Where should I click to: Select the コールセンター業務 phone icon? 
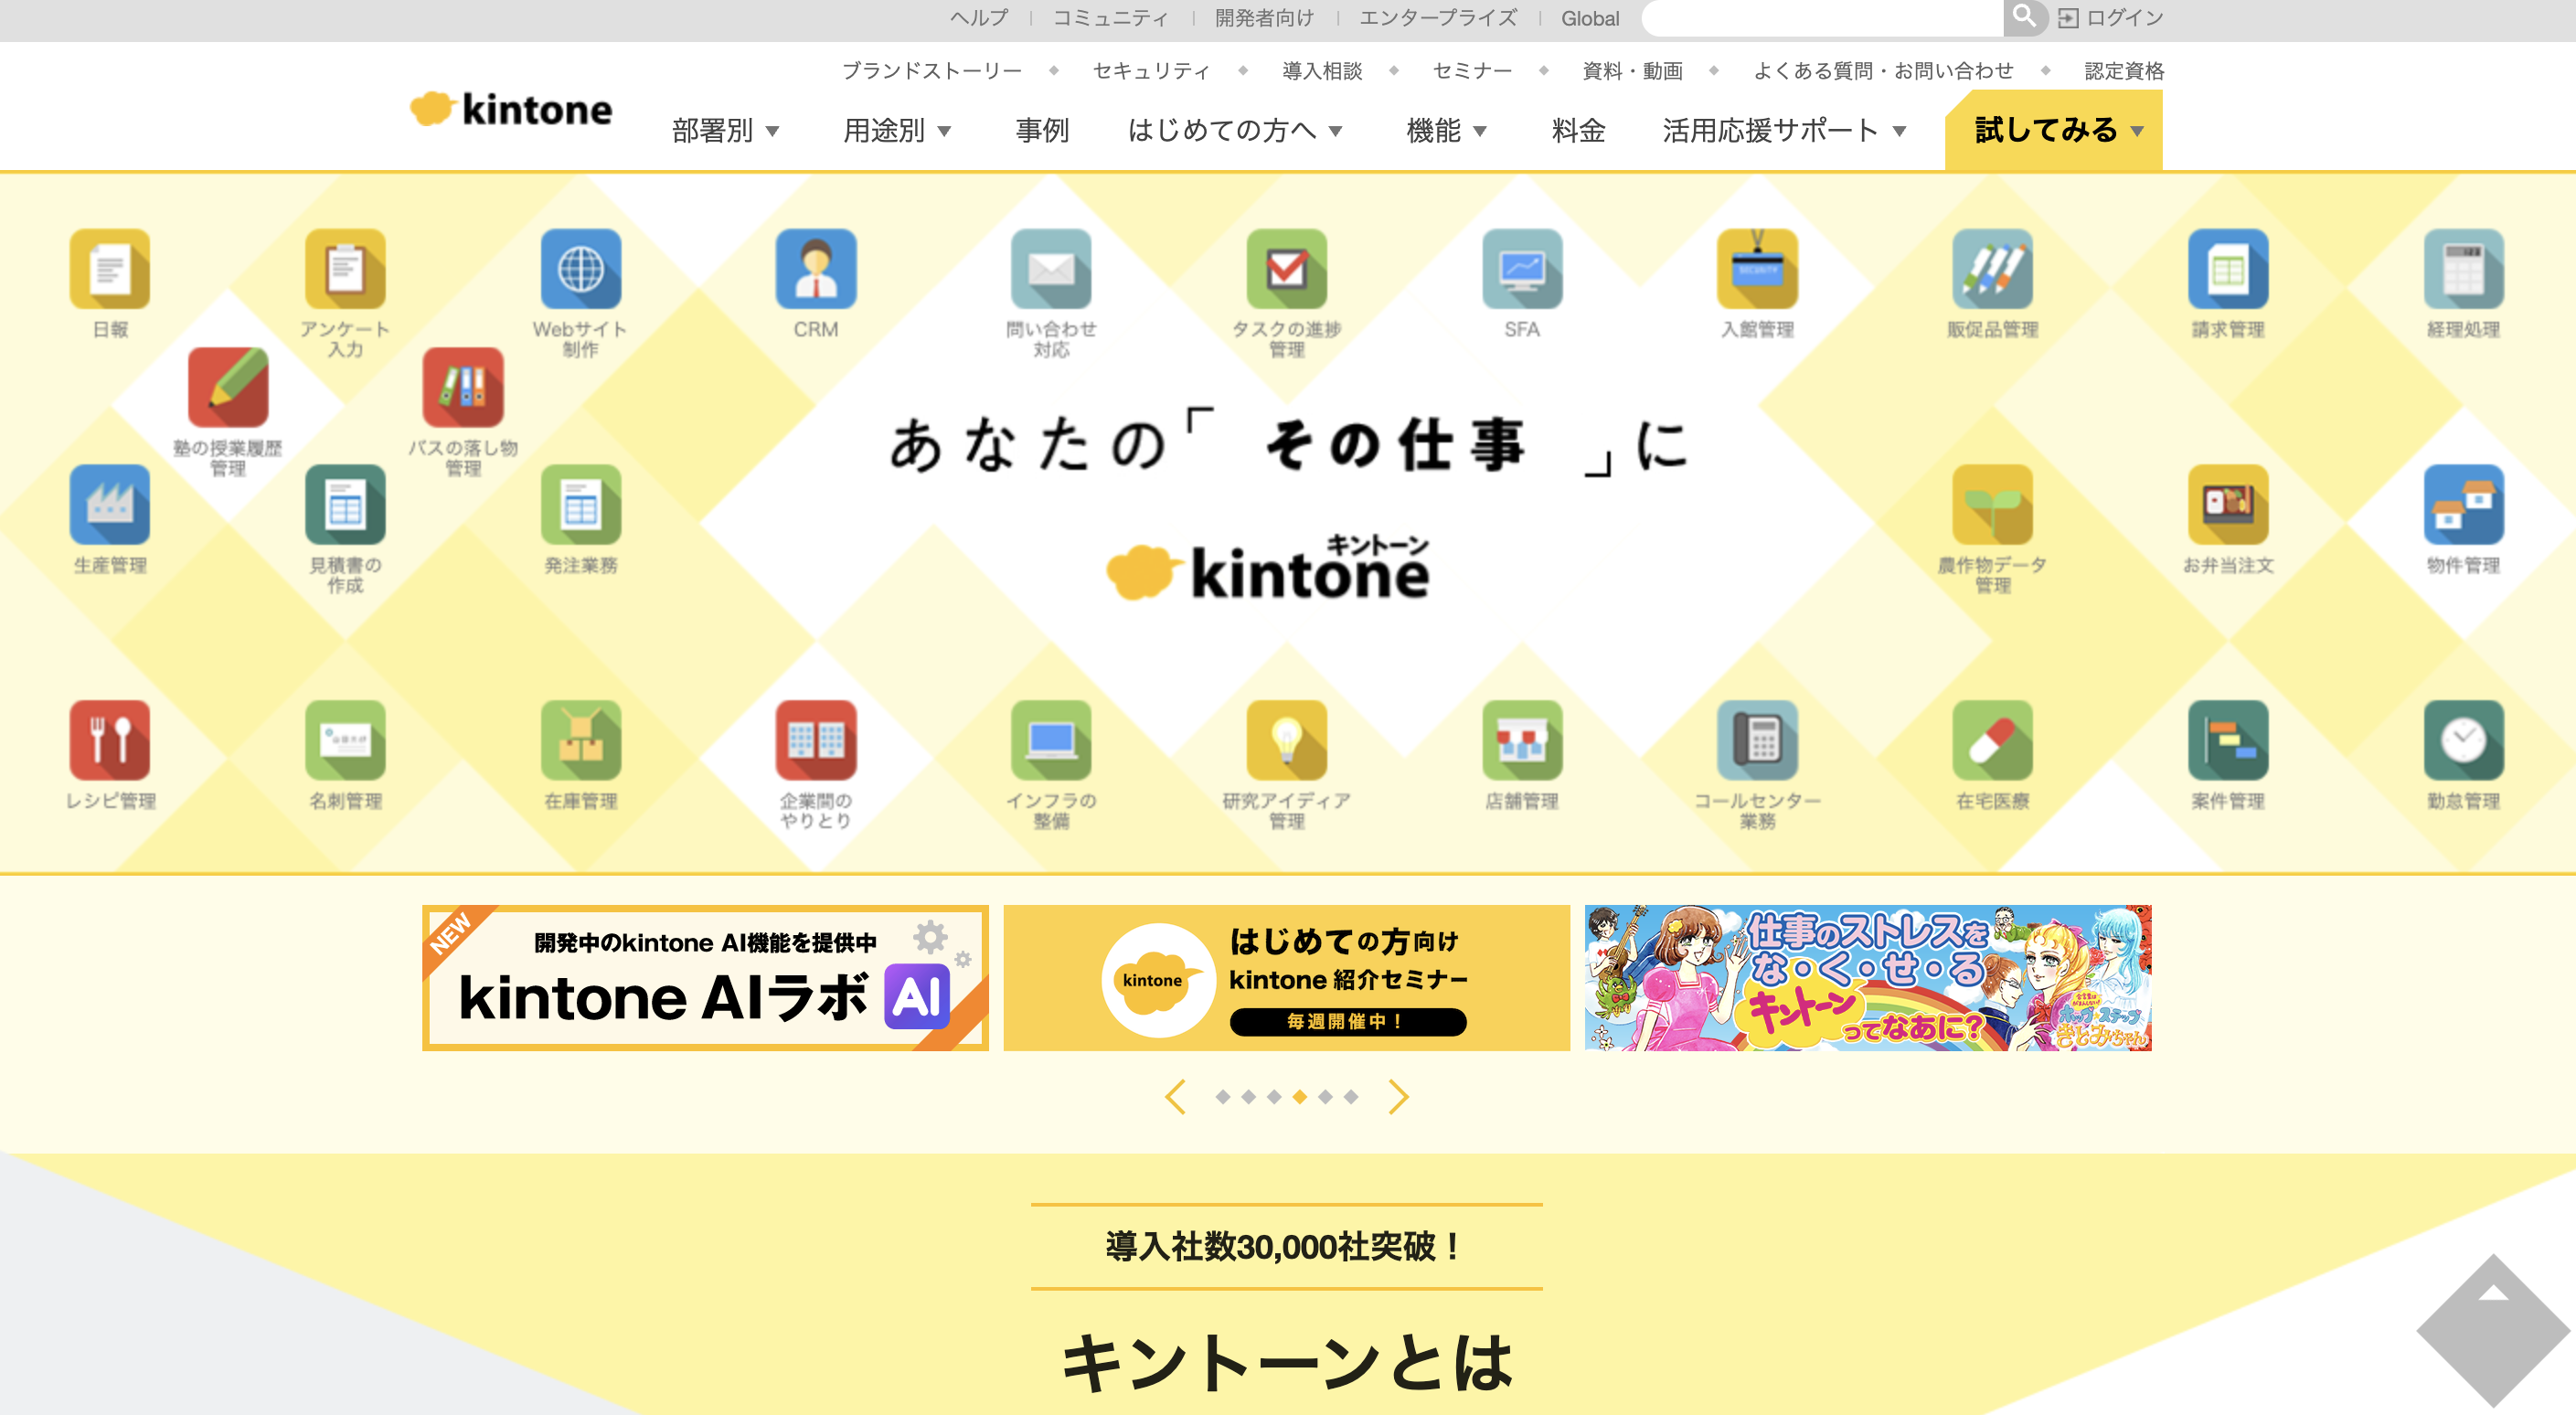point(1756,740)
